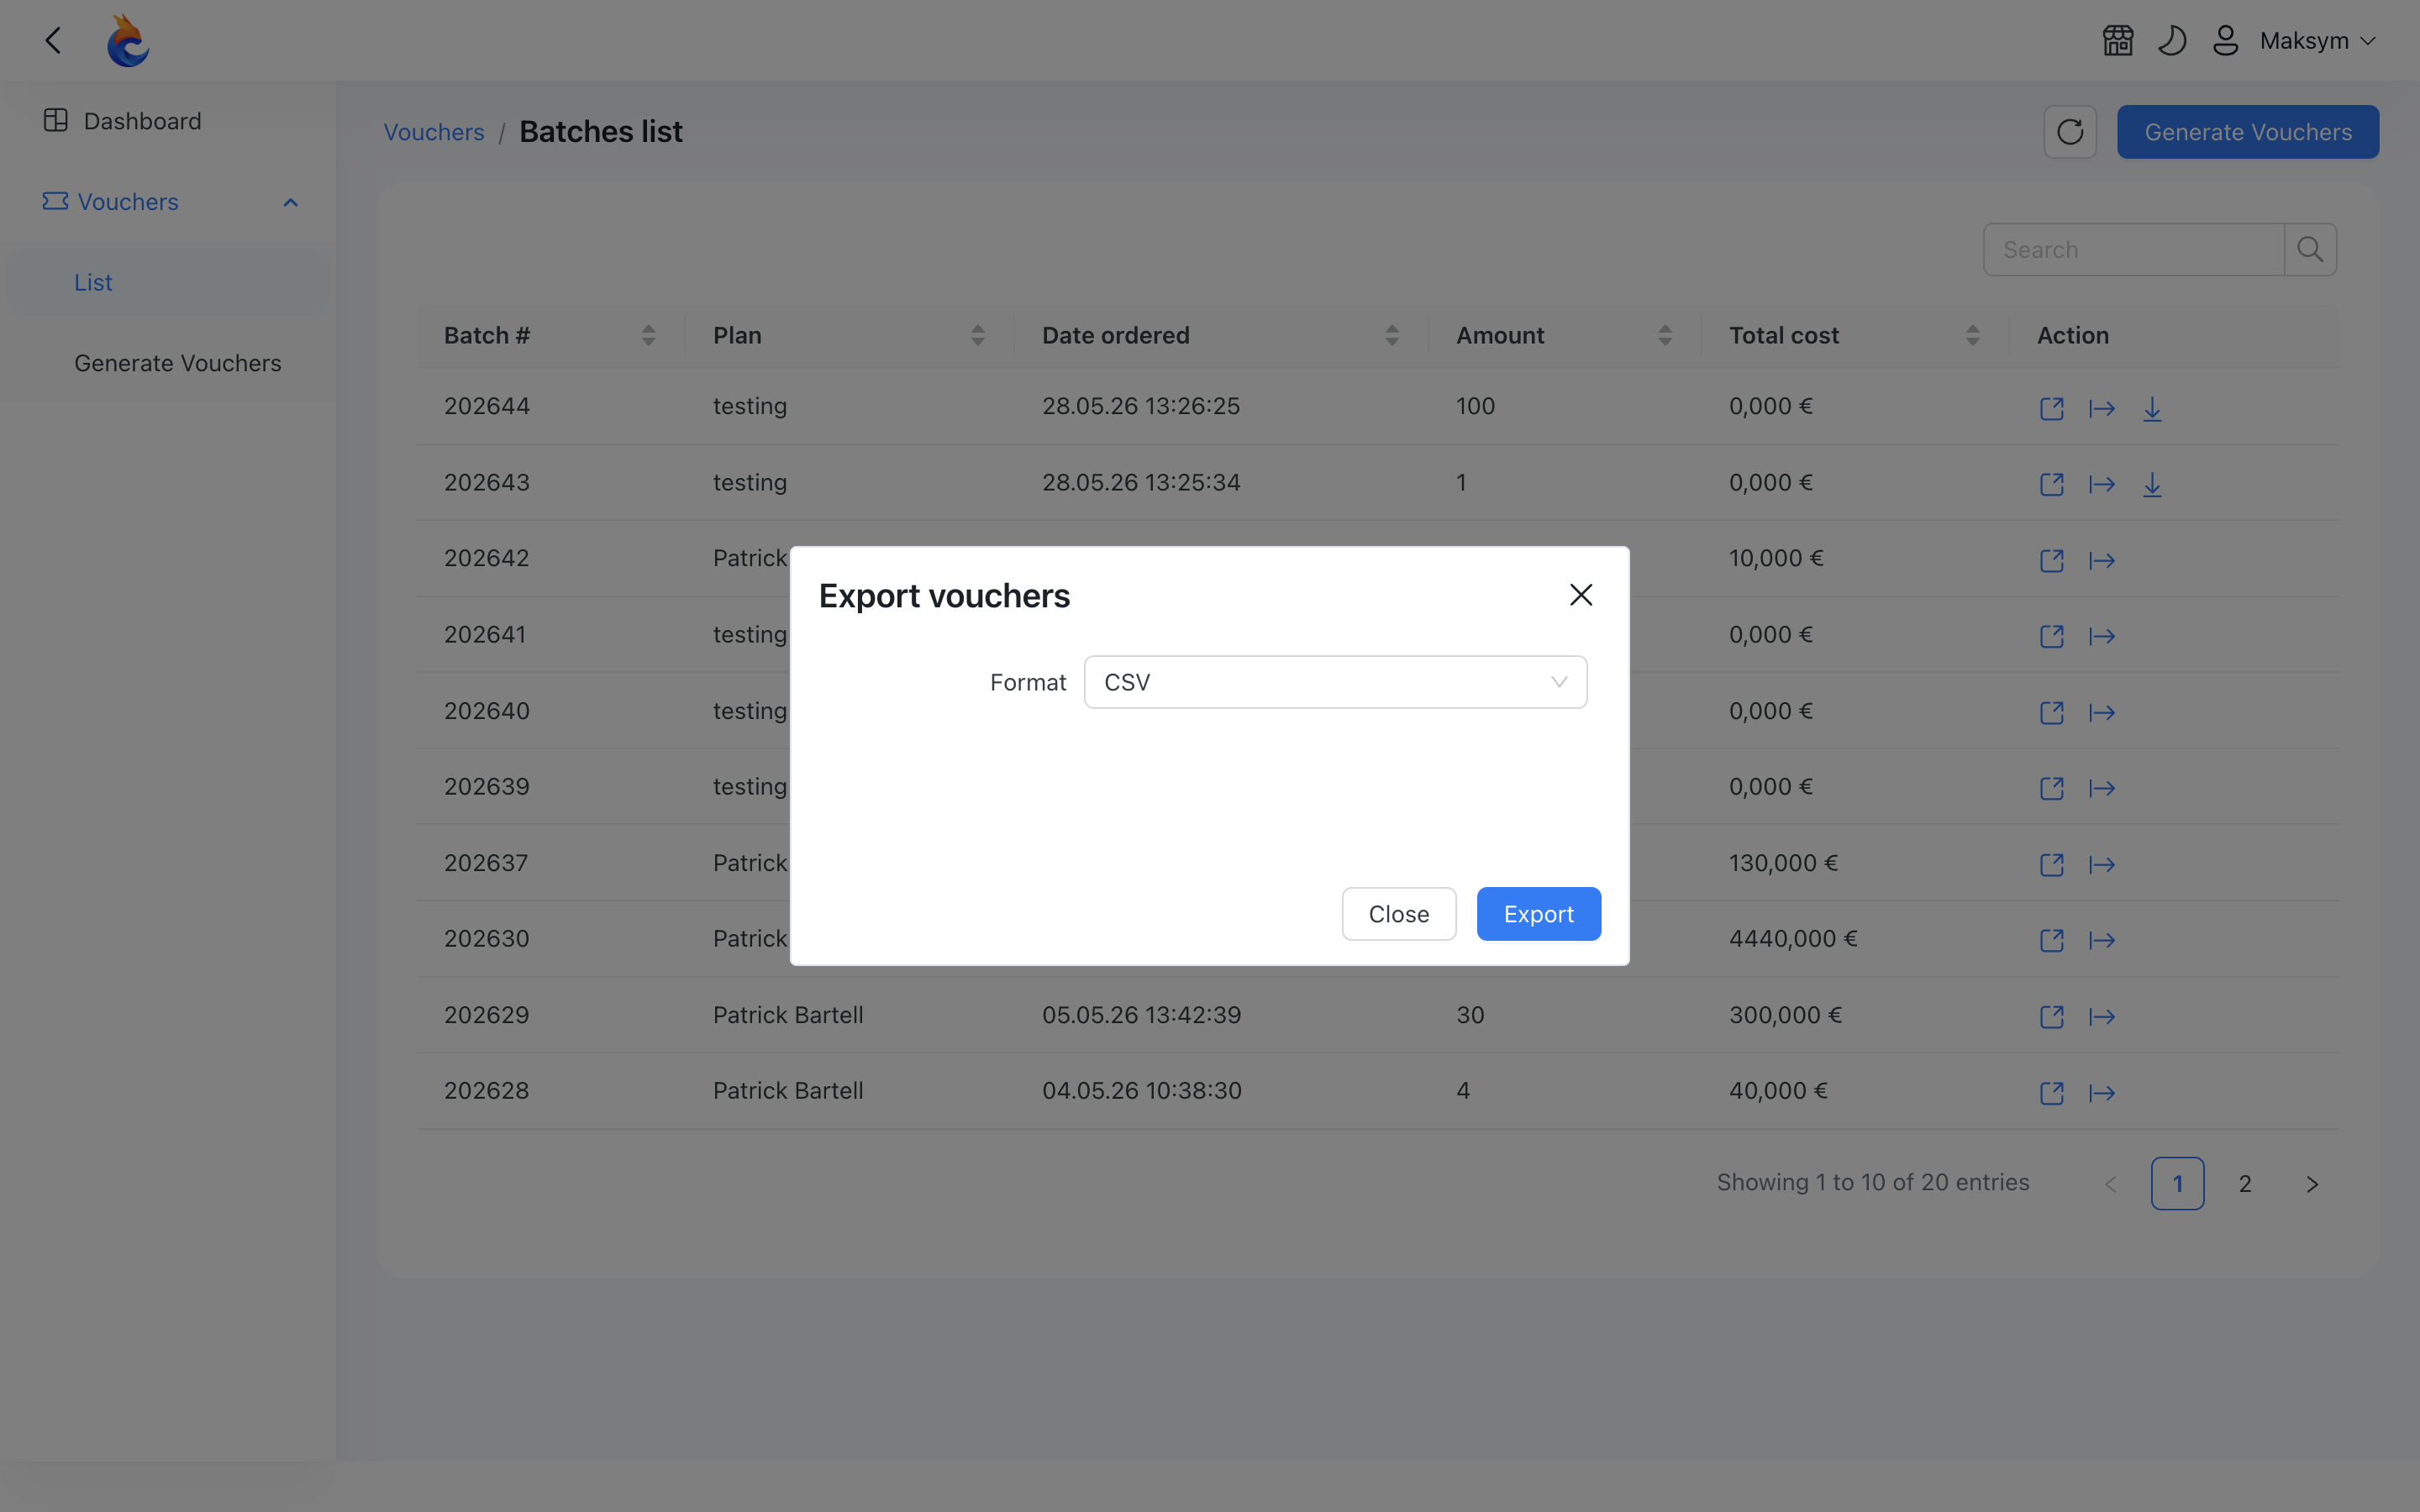Click batch number 202628 cell
Screen dimensions: 2420x1512
coord(487,1091)
